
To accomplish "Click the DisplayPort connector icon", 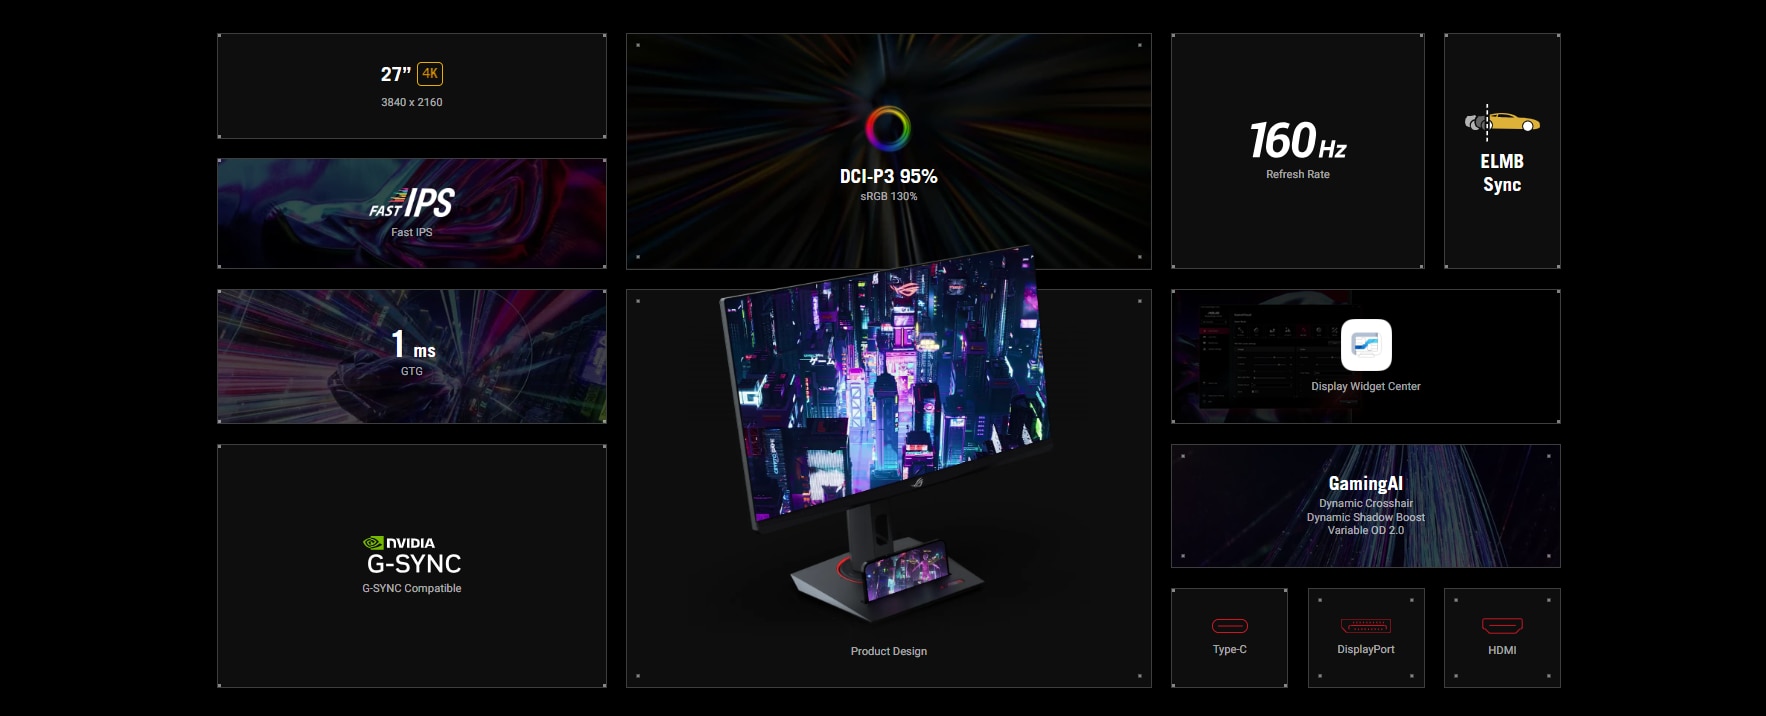I will coord(1366,626).
